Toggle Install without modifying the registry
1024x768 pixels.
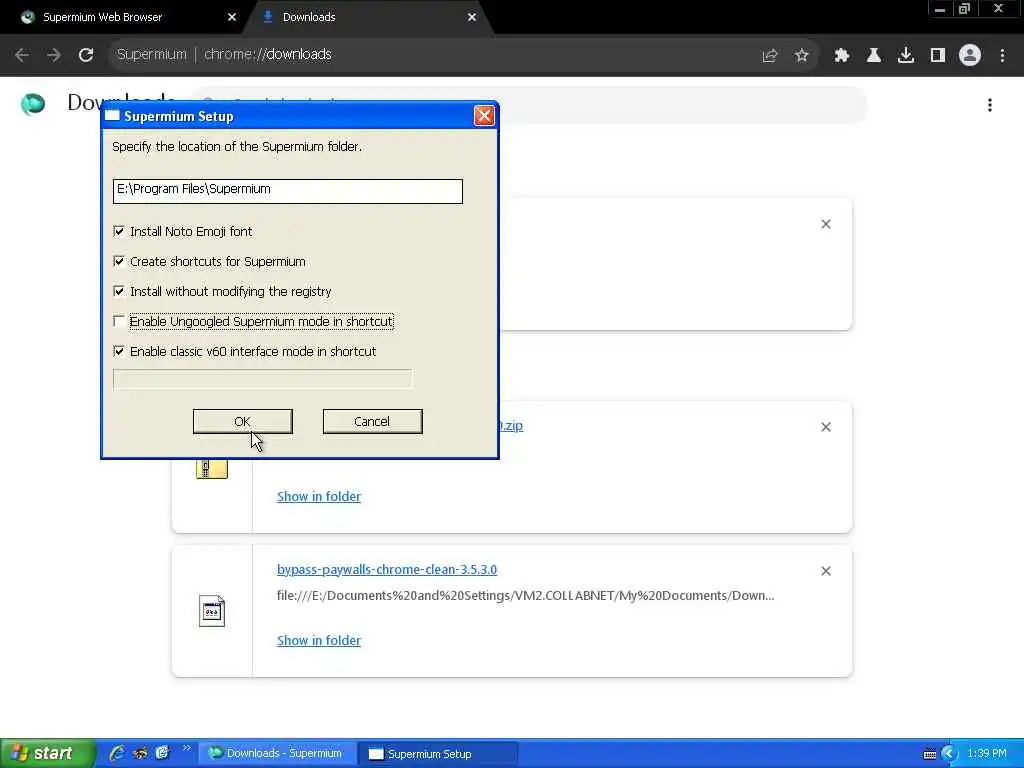pos(119,291)
